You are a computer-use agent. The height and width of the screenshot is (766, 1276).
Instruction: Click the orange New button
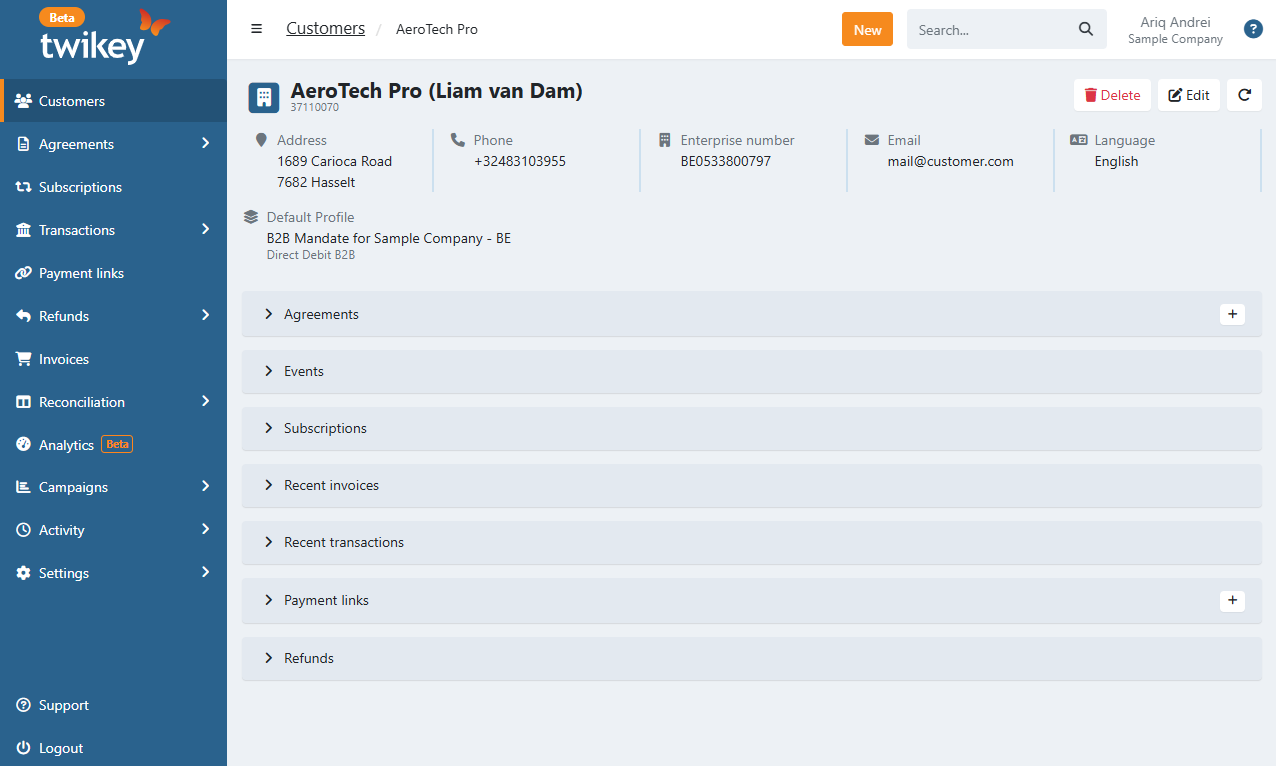tap(867, 30)
